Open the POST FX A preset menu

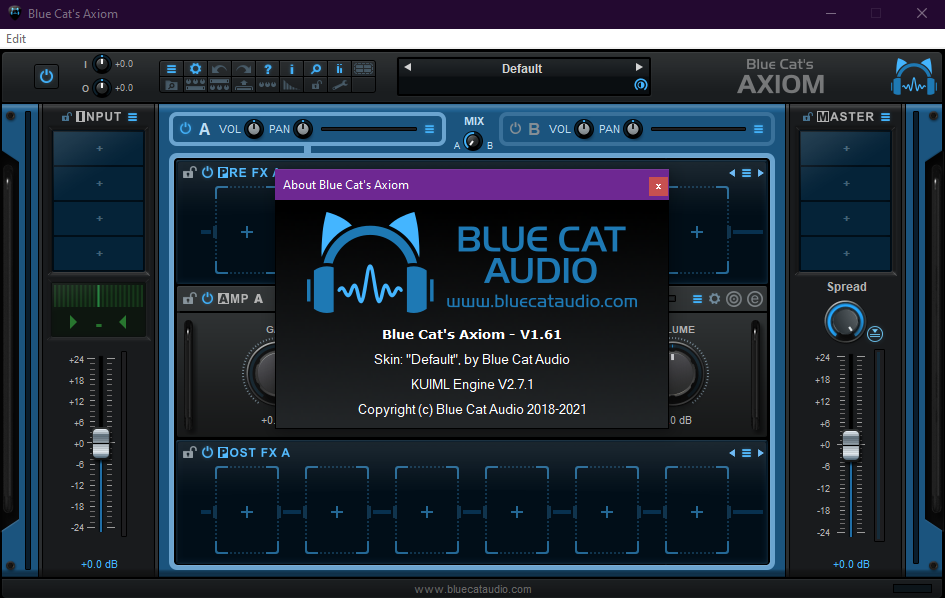746,453
